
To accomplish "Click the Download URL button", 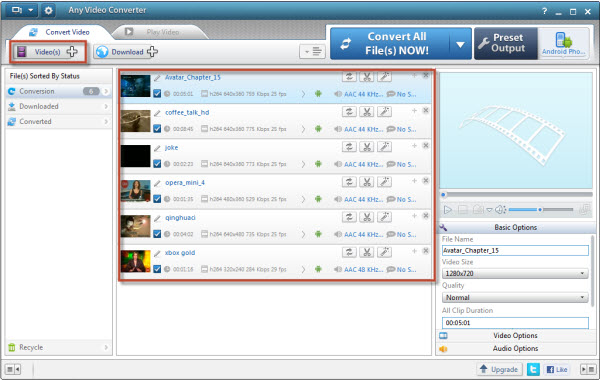I will [x=126, y=52].
